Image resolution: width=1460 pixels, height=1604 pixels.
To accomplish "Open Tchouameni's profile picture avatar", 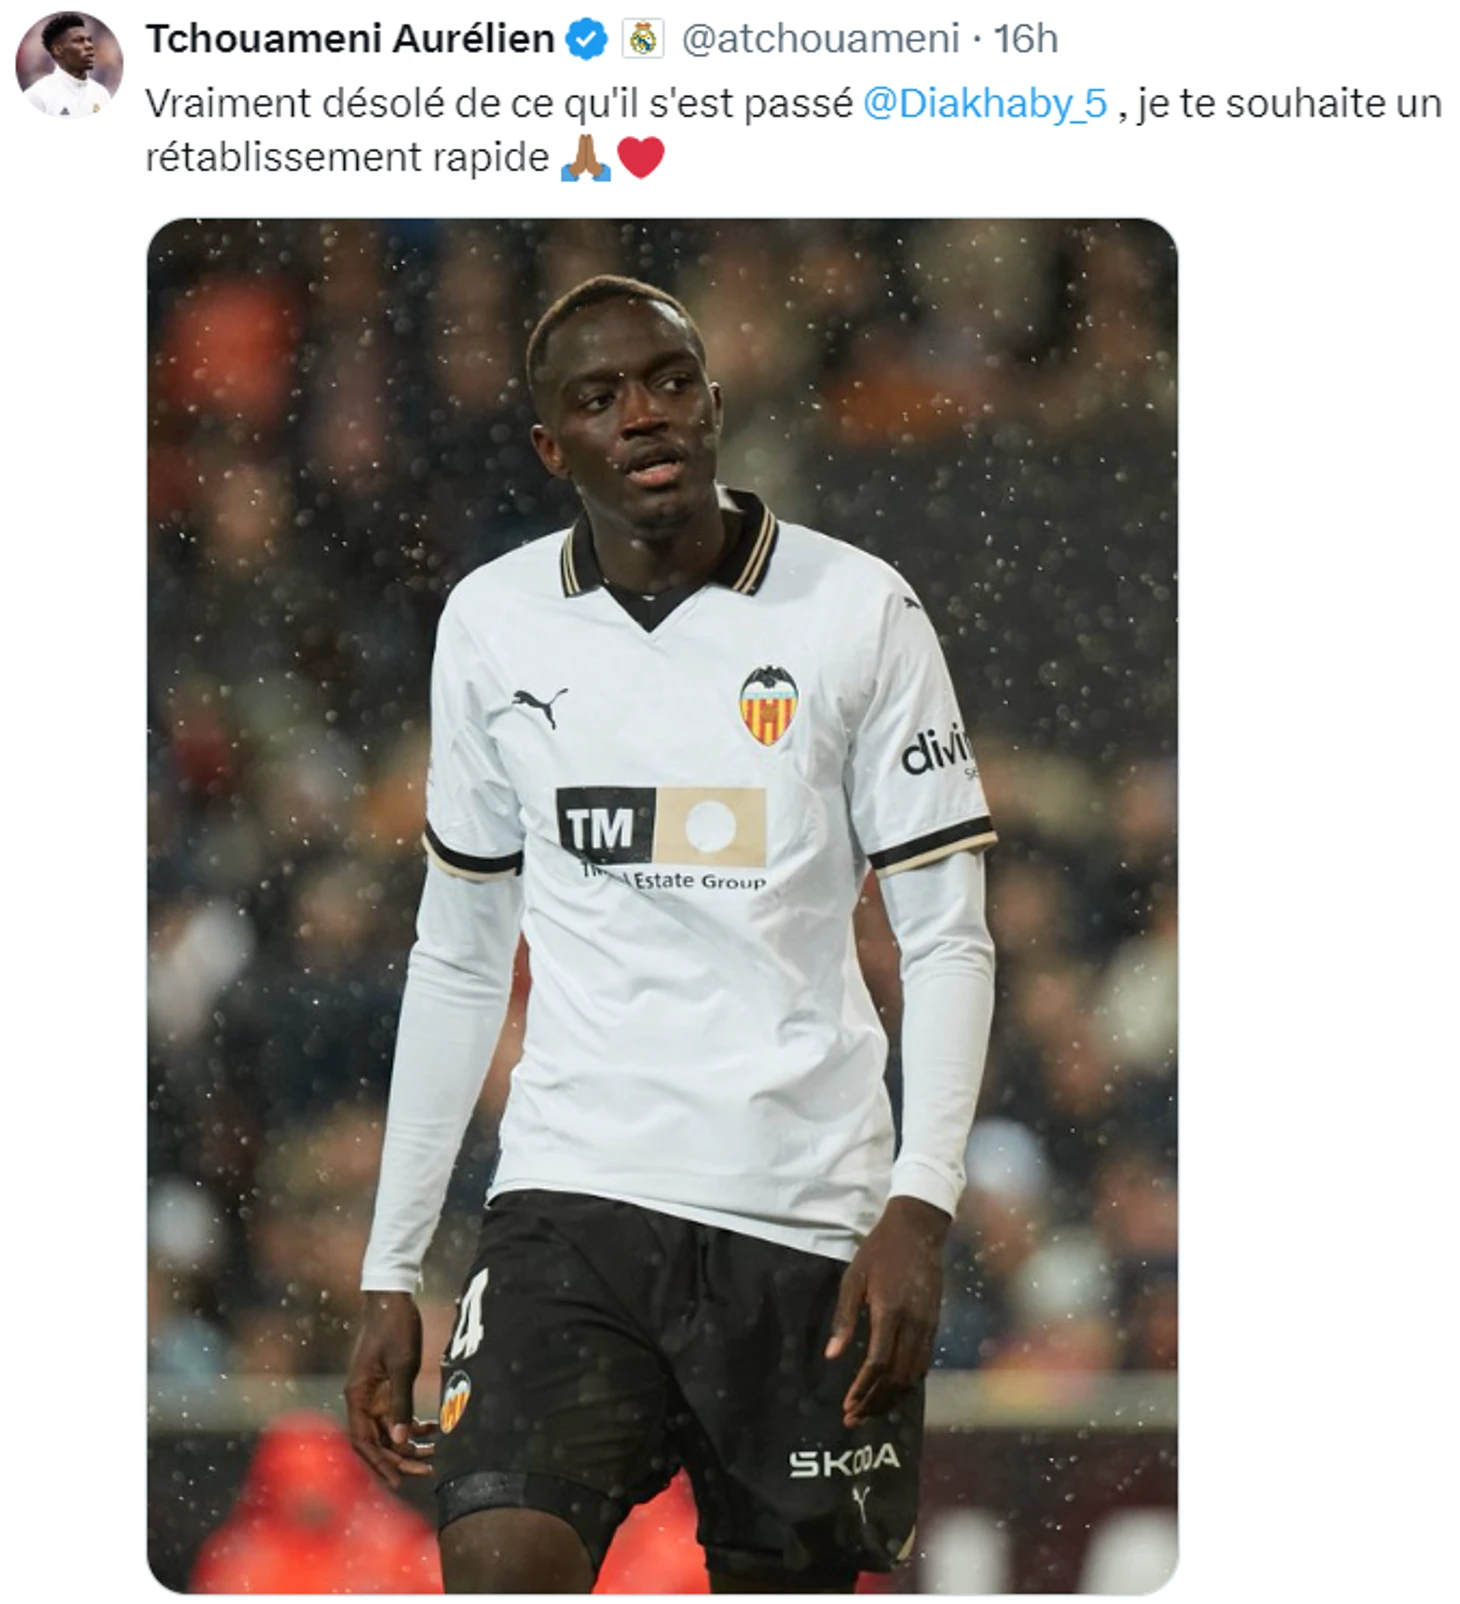I will (x=69, y=65).
